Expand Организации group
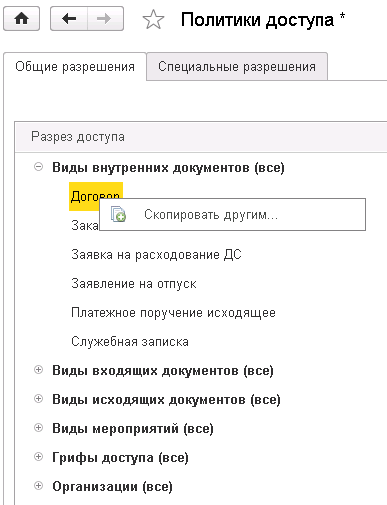 coord(39,486)
